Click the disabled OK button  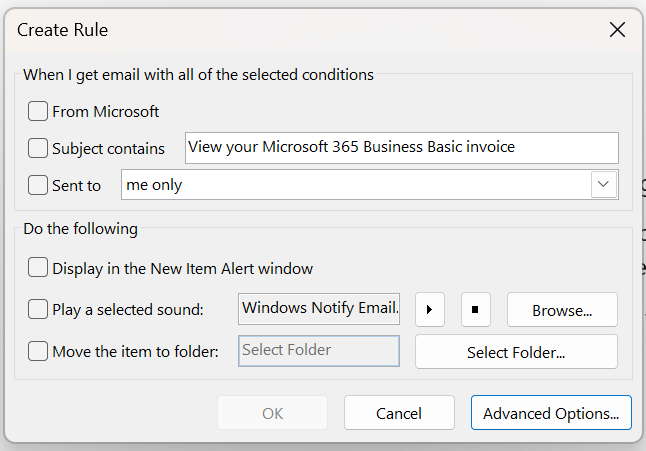click(x=272, y=413)
